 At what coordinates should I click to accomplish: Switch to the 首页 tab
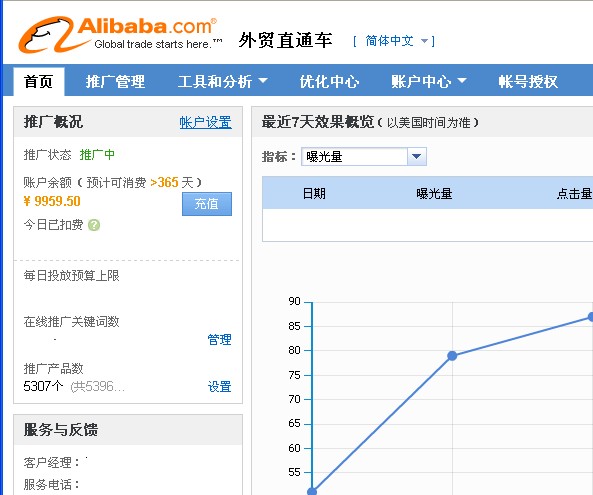[x=39, y=81]
